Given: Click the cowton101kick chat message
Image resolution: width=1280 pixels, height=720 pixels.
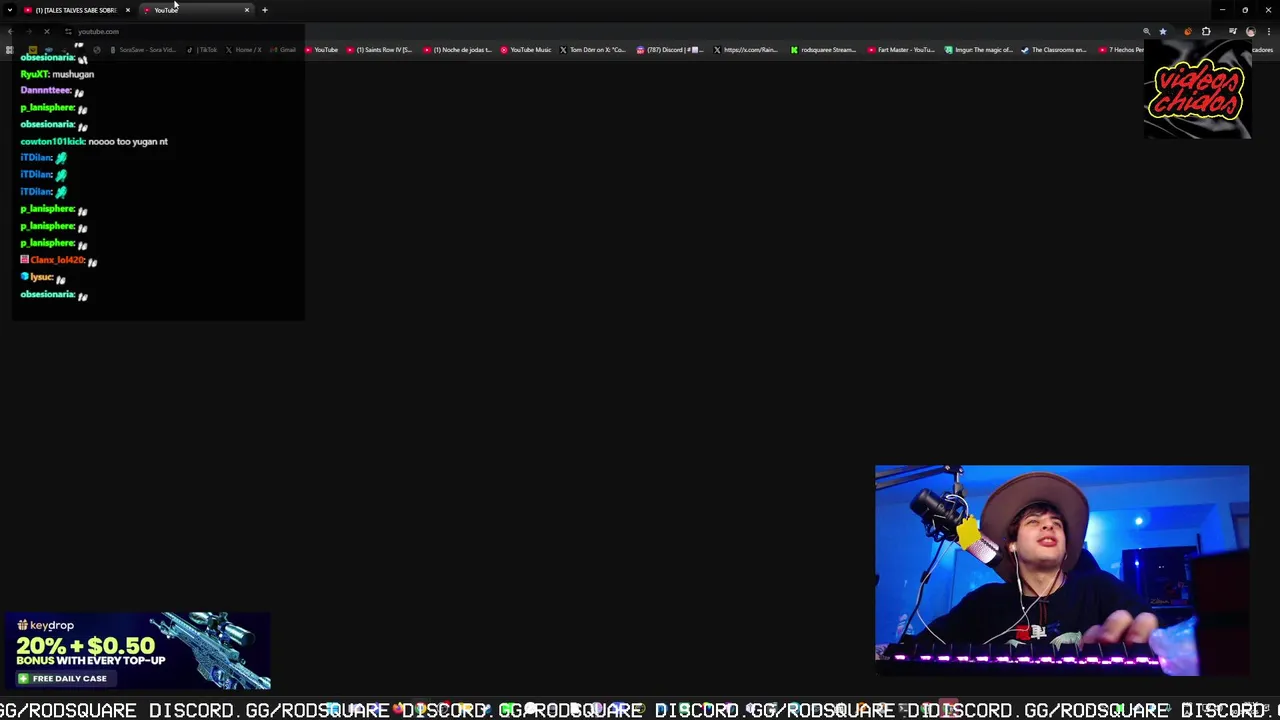Looking at the screenshot, I should click(x=94, y=141).
